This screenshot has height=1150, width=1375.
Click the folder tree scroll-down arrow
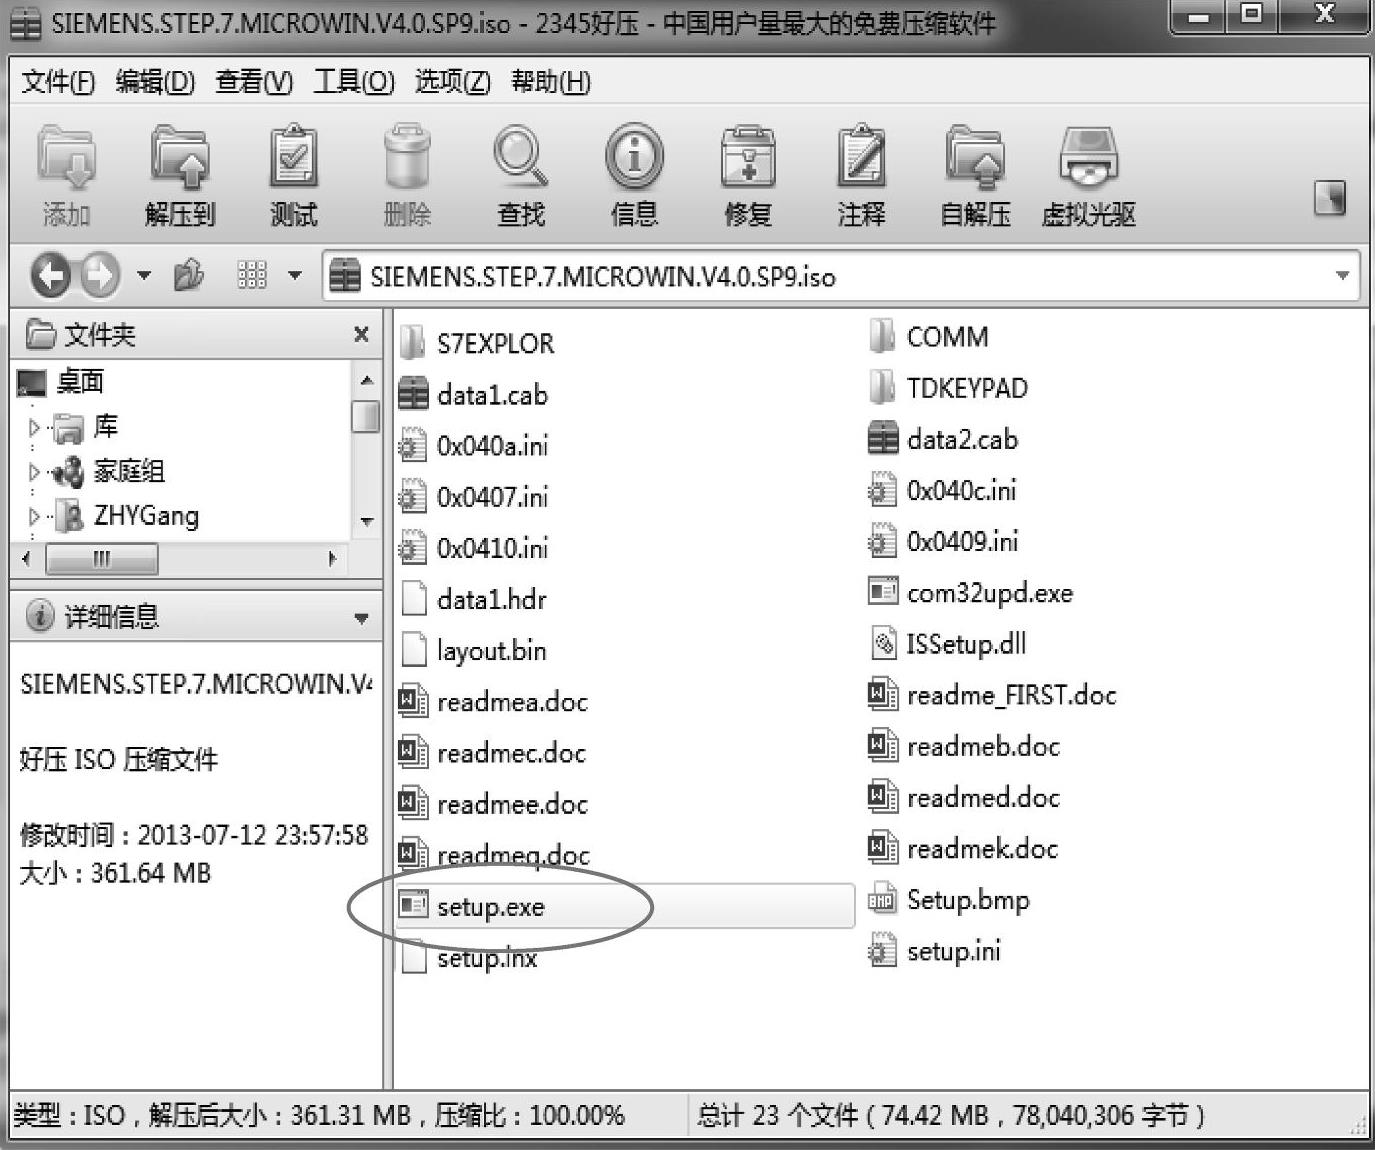click(x=366, y=521)
